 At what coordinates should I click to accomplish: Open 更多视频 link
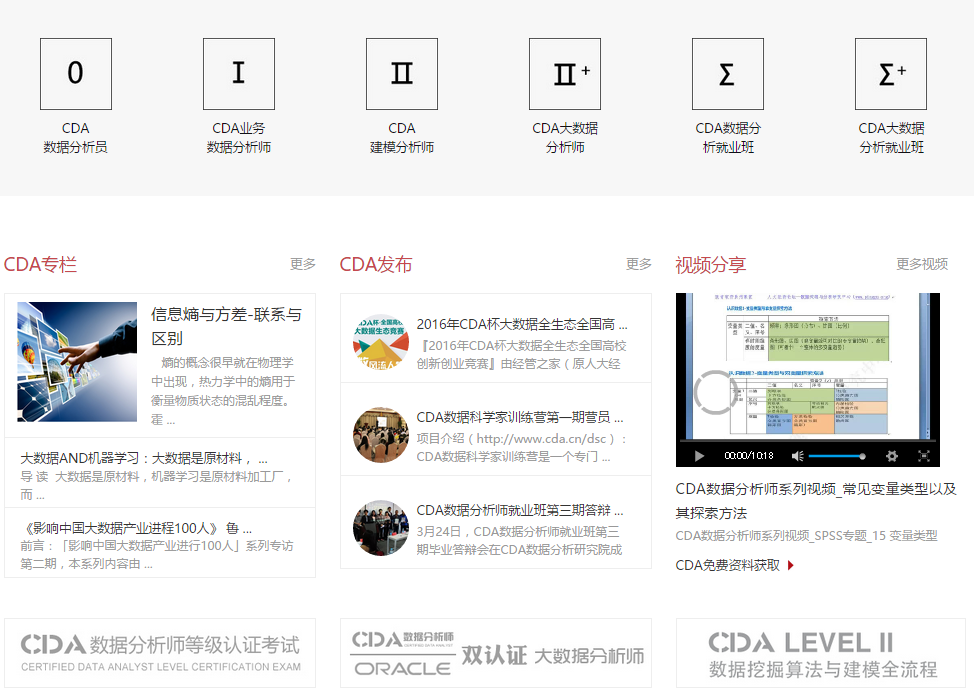[922, 264]
